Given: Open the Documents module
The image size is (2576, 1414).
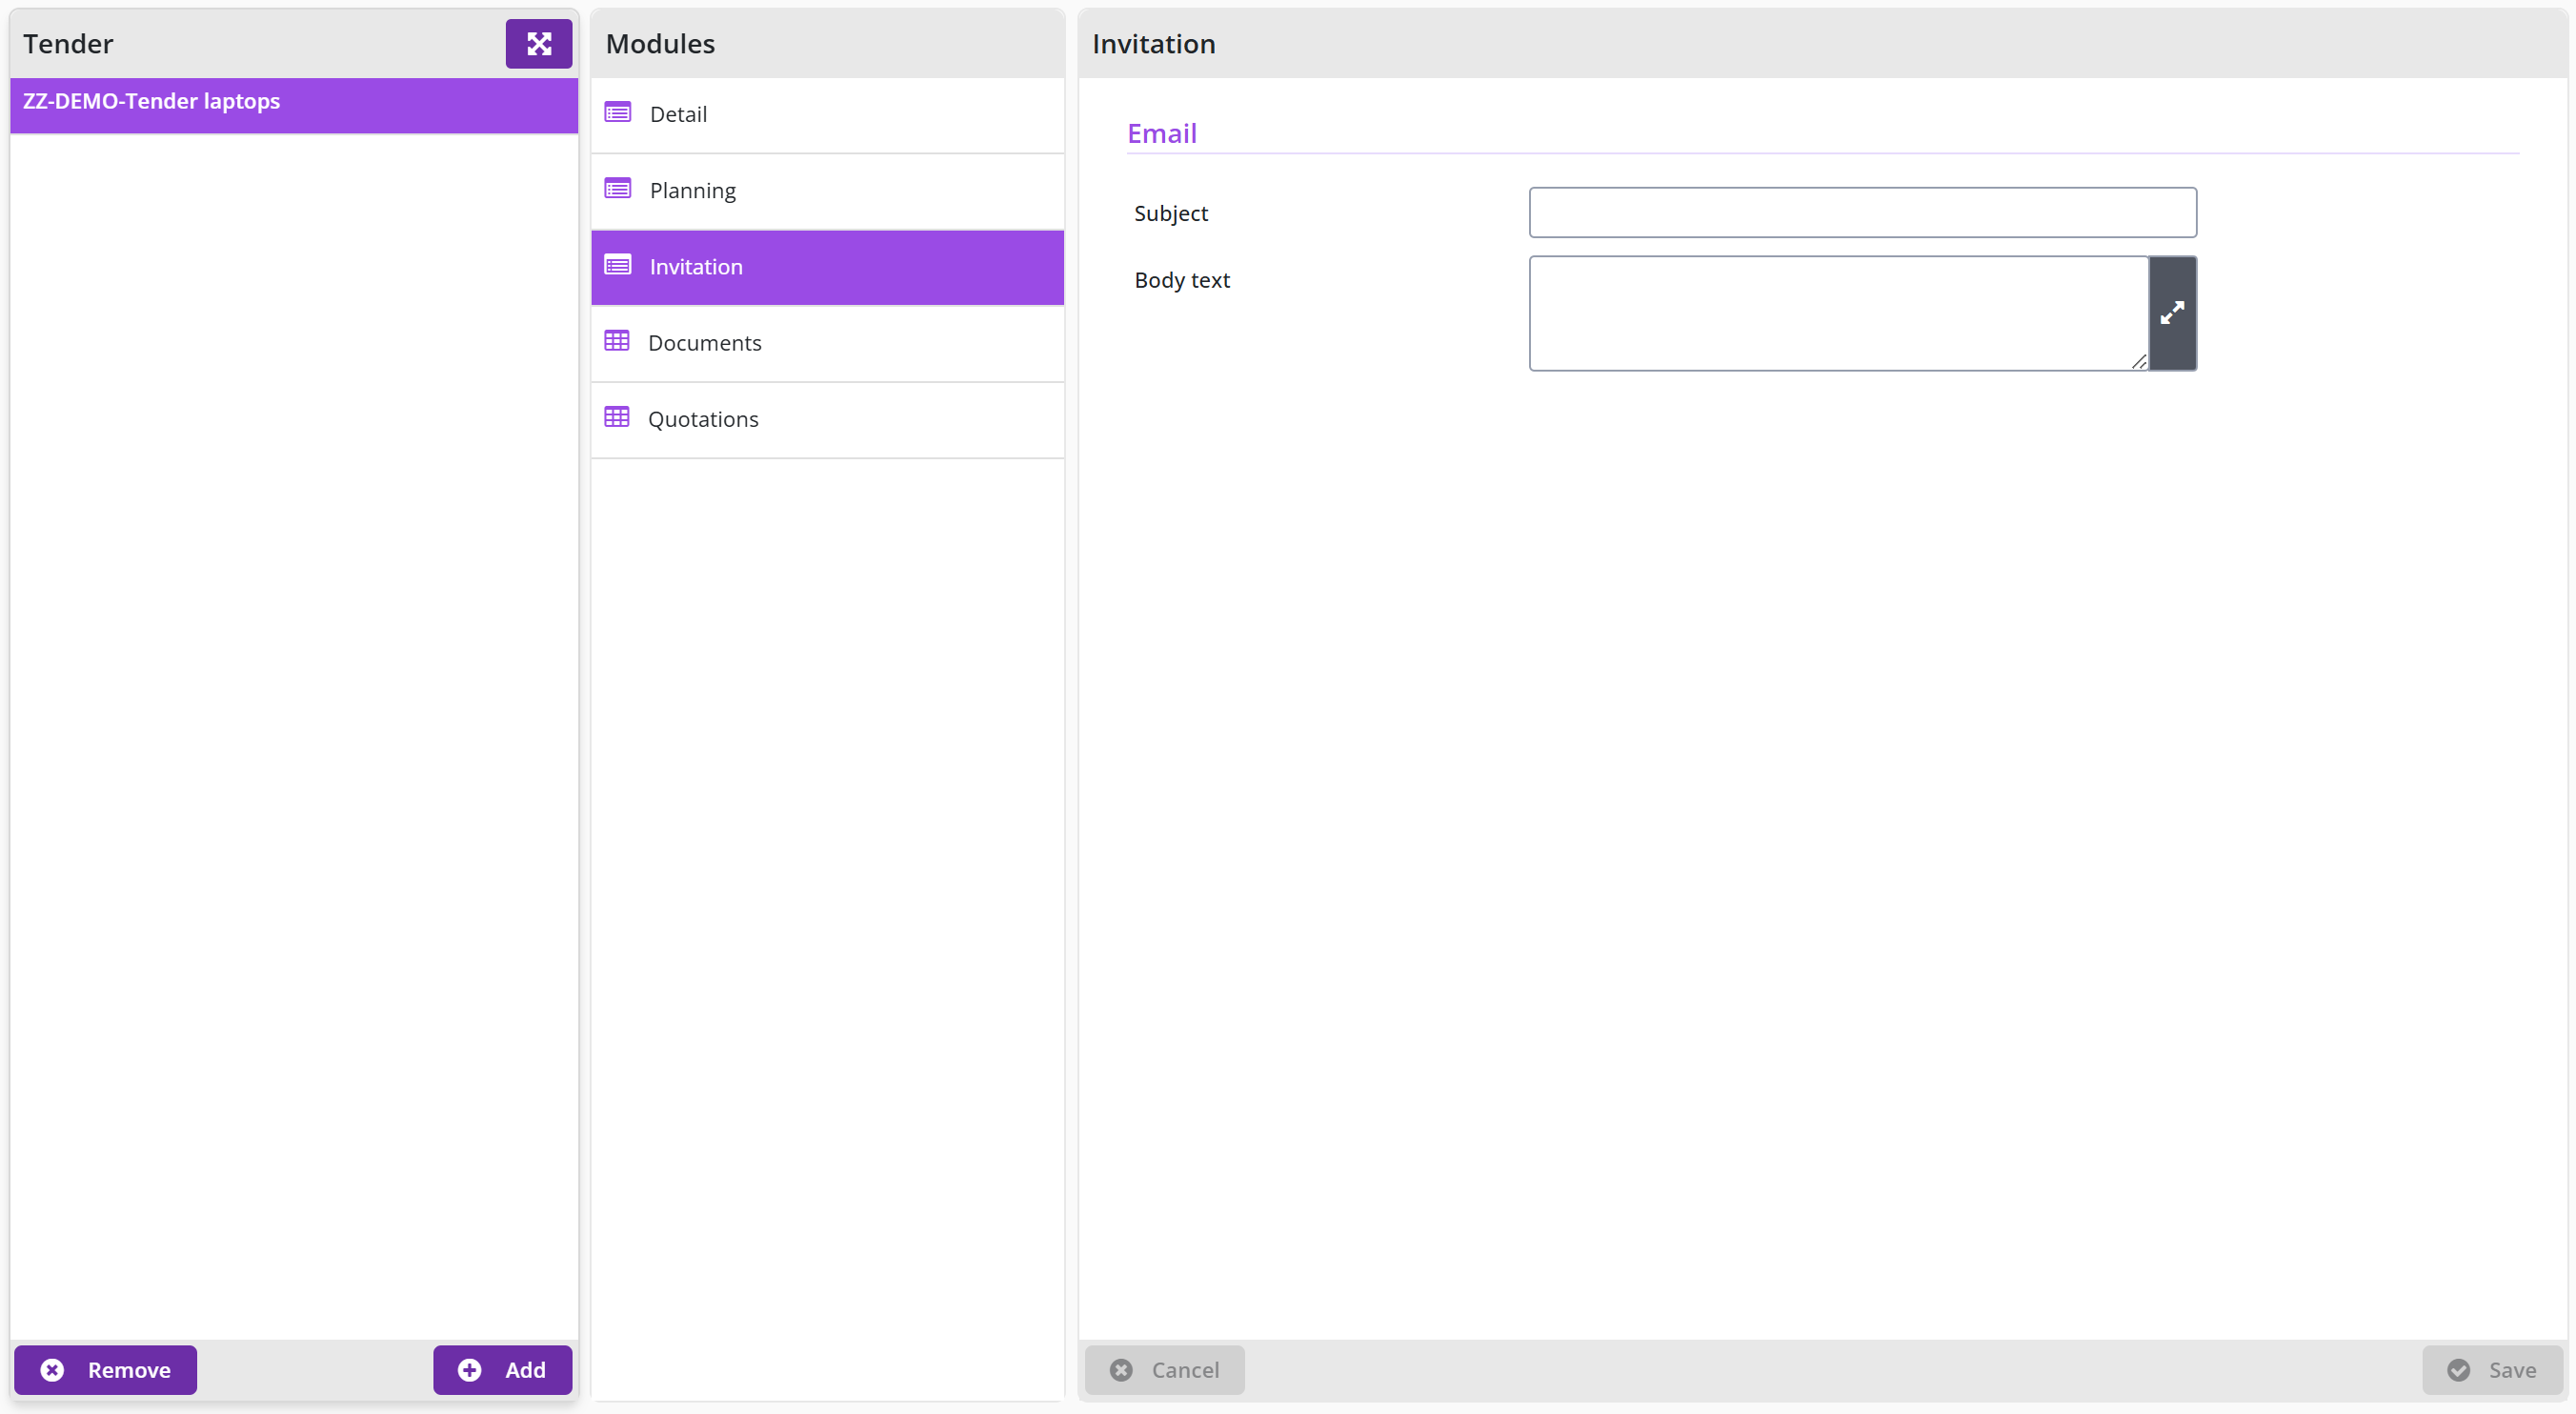Looking at the screenshot, I should [827, 343].
